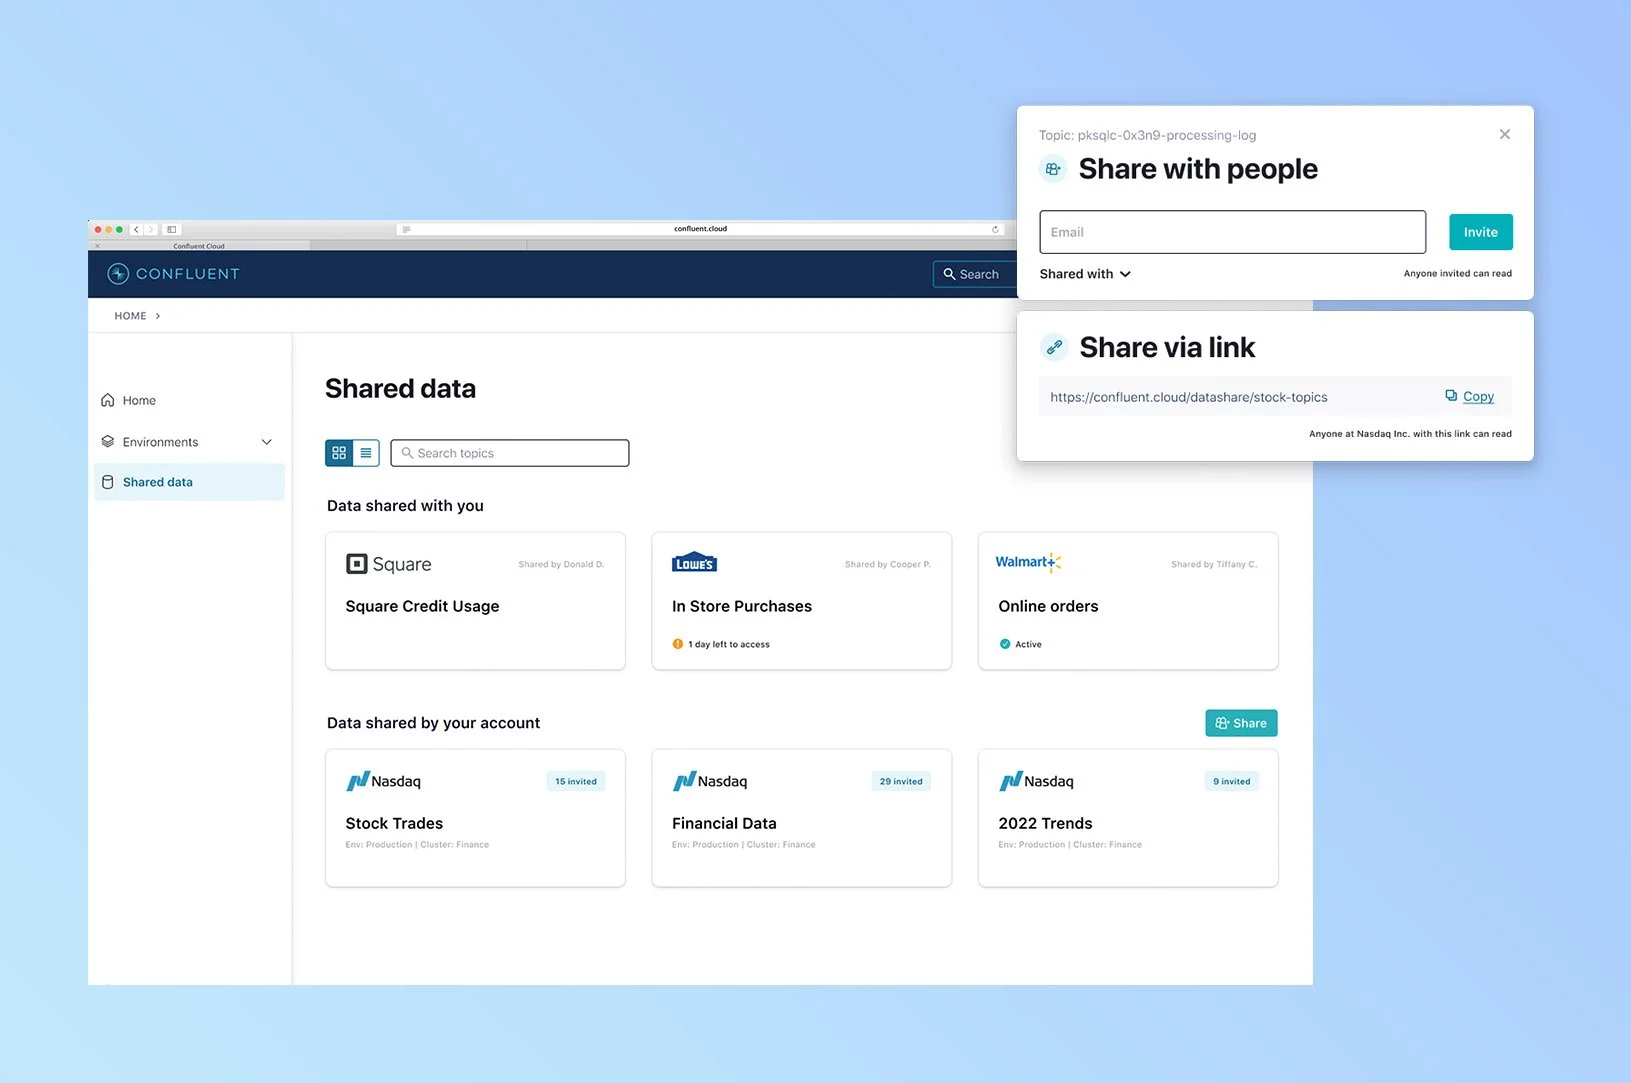Click the browser reload icon

coord(995,229)
